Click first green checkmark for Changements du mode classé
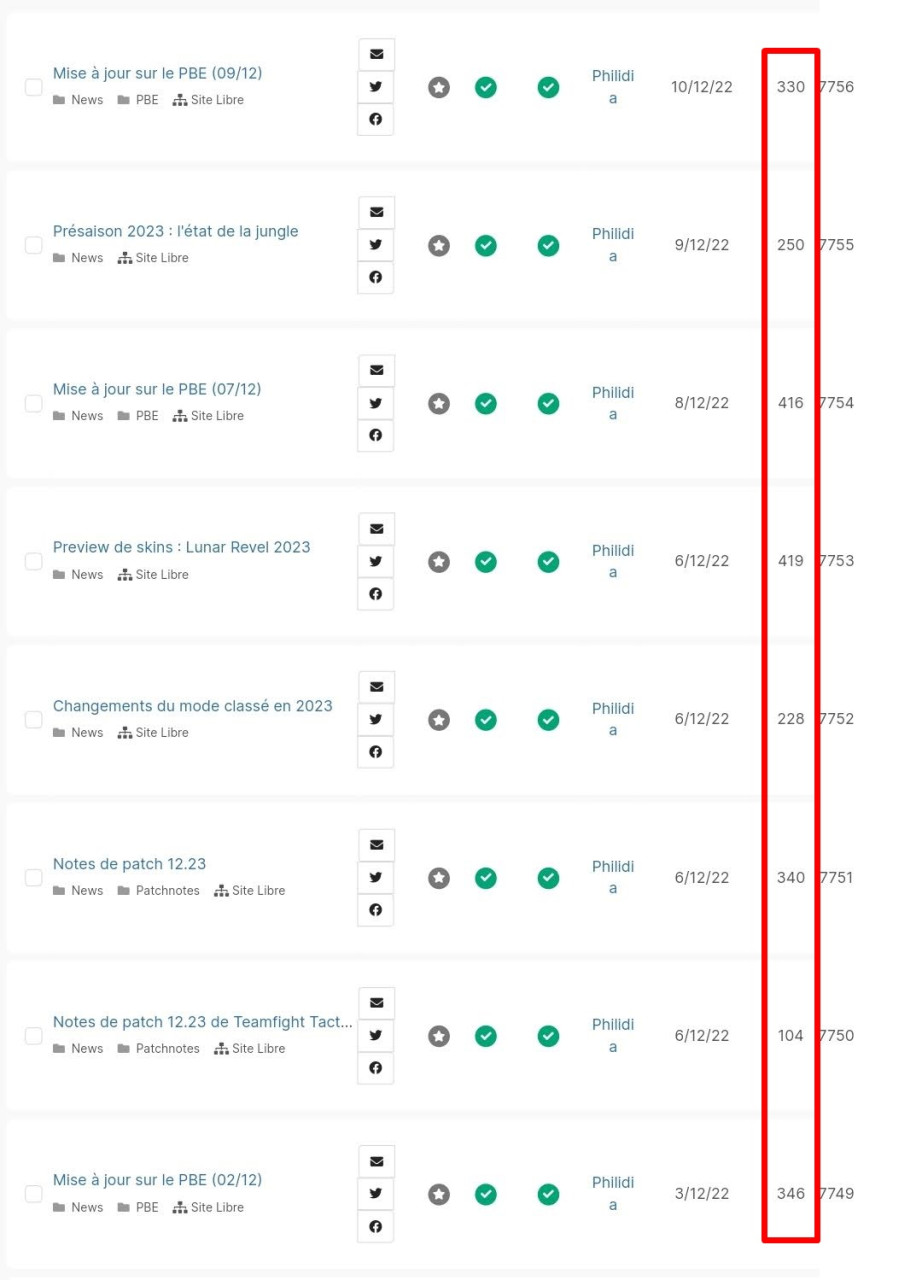This screenshot has width=922, height=1280. pyautogui.click(x=486, y=720)
